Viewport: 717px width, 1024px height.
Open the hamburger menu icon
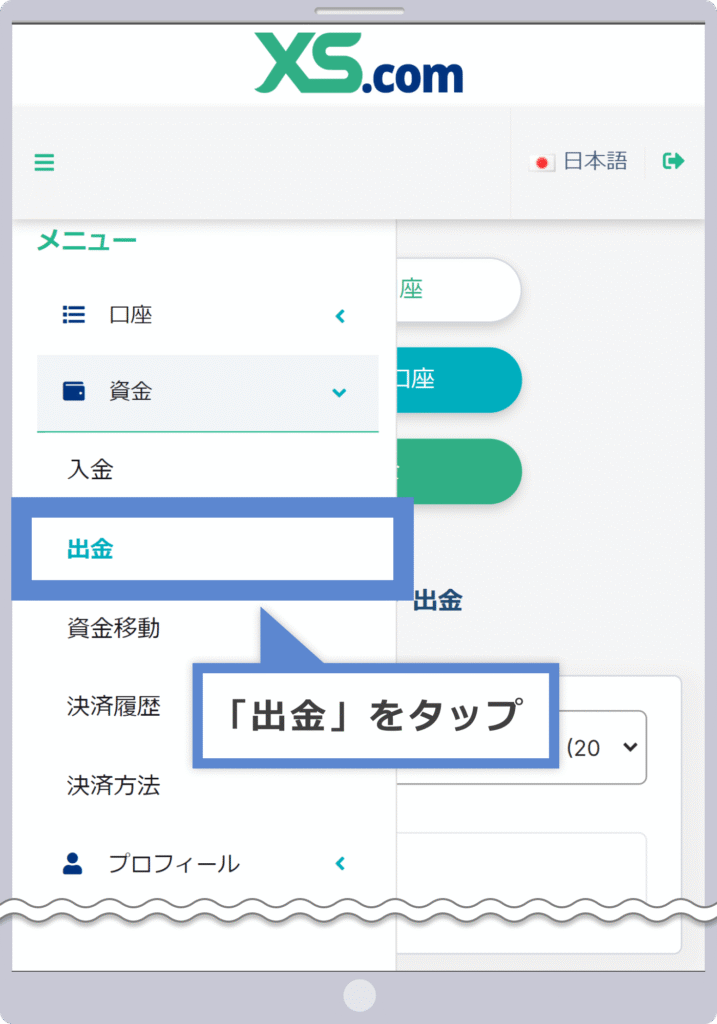click(44, 162)
